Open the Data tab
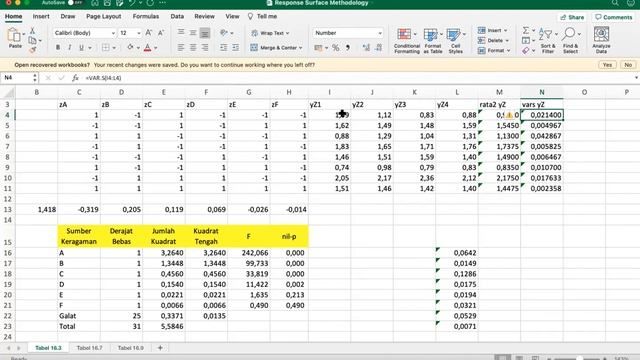This screenshot has width=640, height=360. pyautogui.click(x=177, y=16)
